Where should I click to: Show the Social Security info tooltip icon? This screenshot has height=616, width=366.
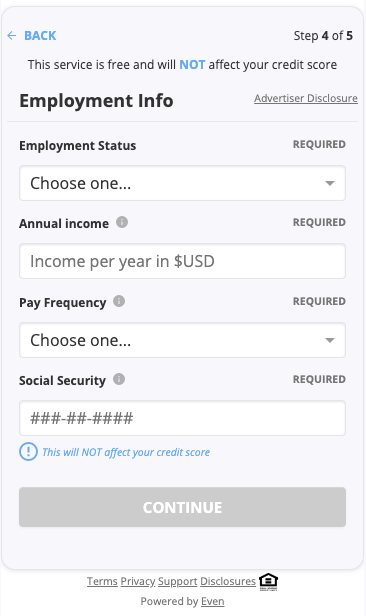click(x=119, y=380)
